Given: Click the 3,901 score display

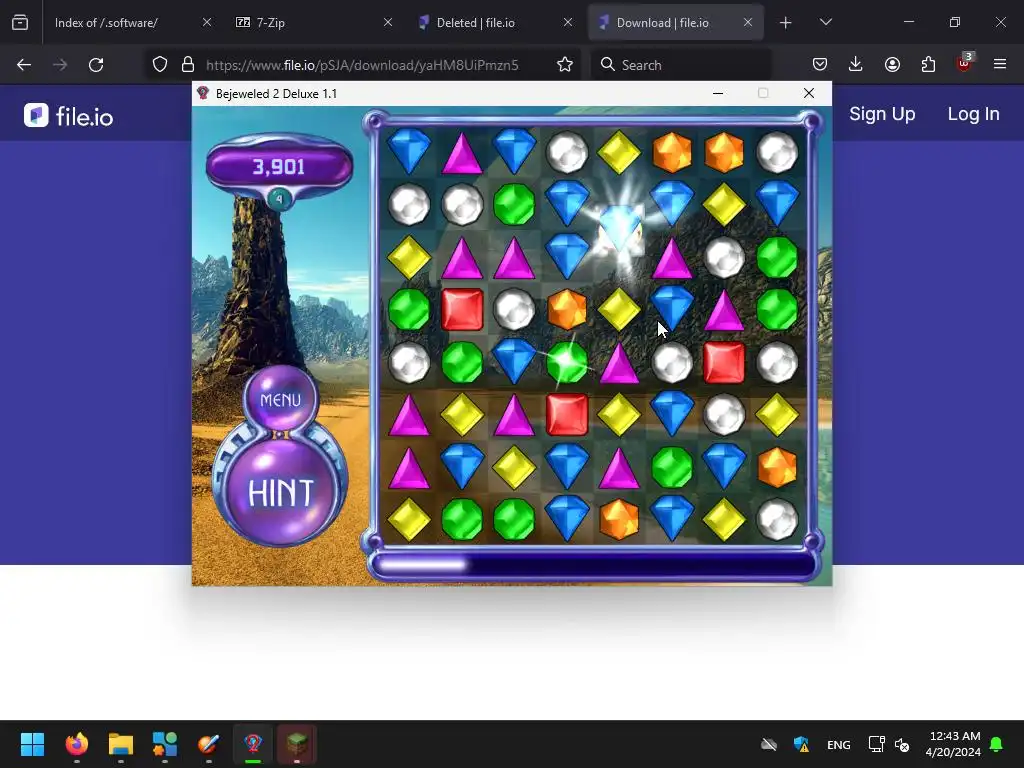Looking at the screenshot, I should [280, 167].
